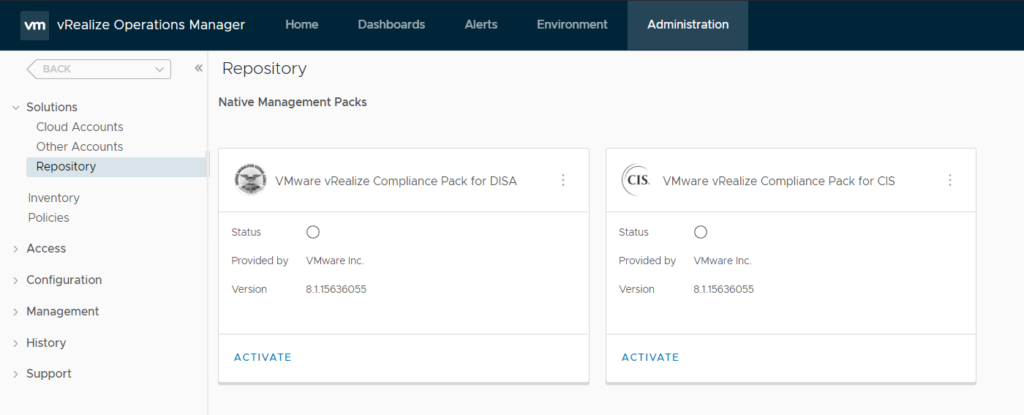Image resolution: width=1024 pixels, height=415 pixels.
Task: Open the Environment tab
Action: (x=572, y=25)
